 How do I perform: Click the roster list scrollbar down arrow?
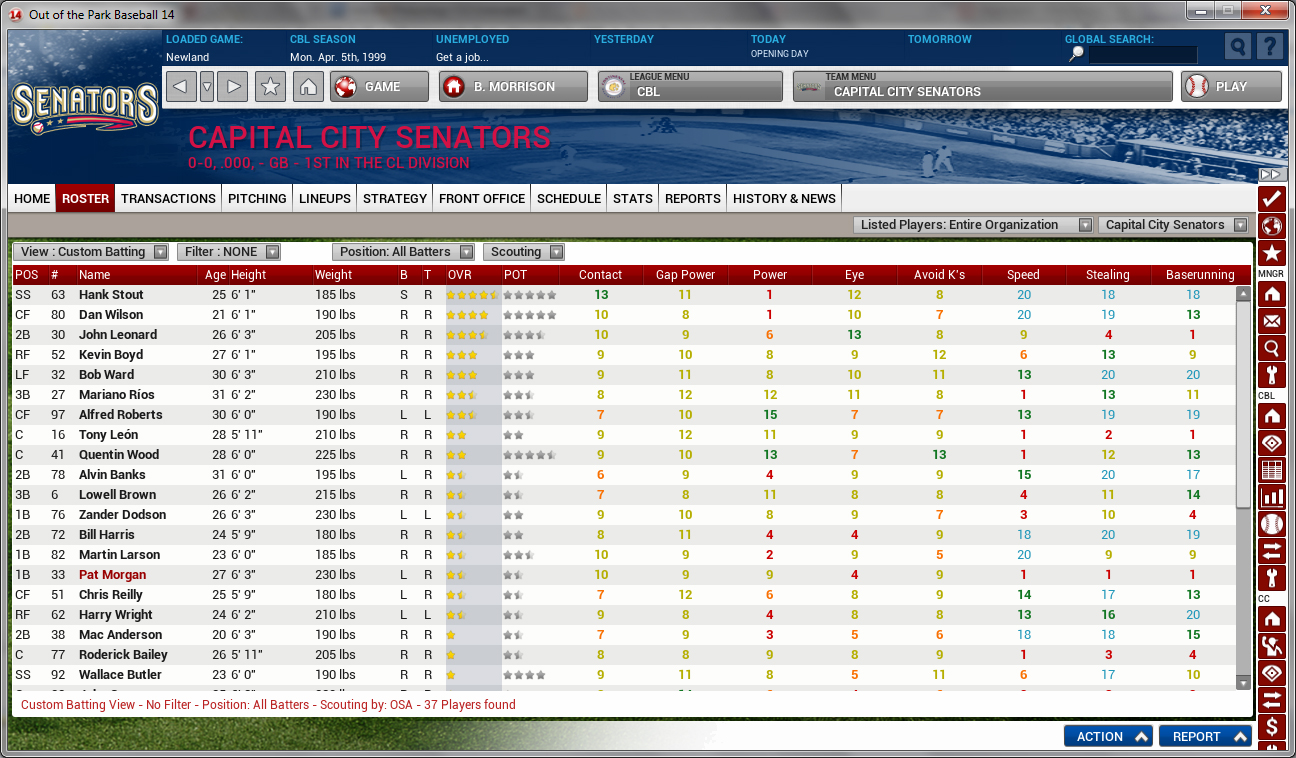[1243, 682]
